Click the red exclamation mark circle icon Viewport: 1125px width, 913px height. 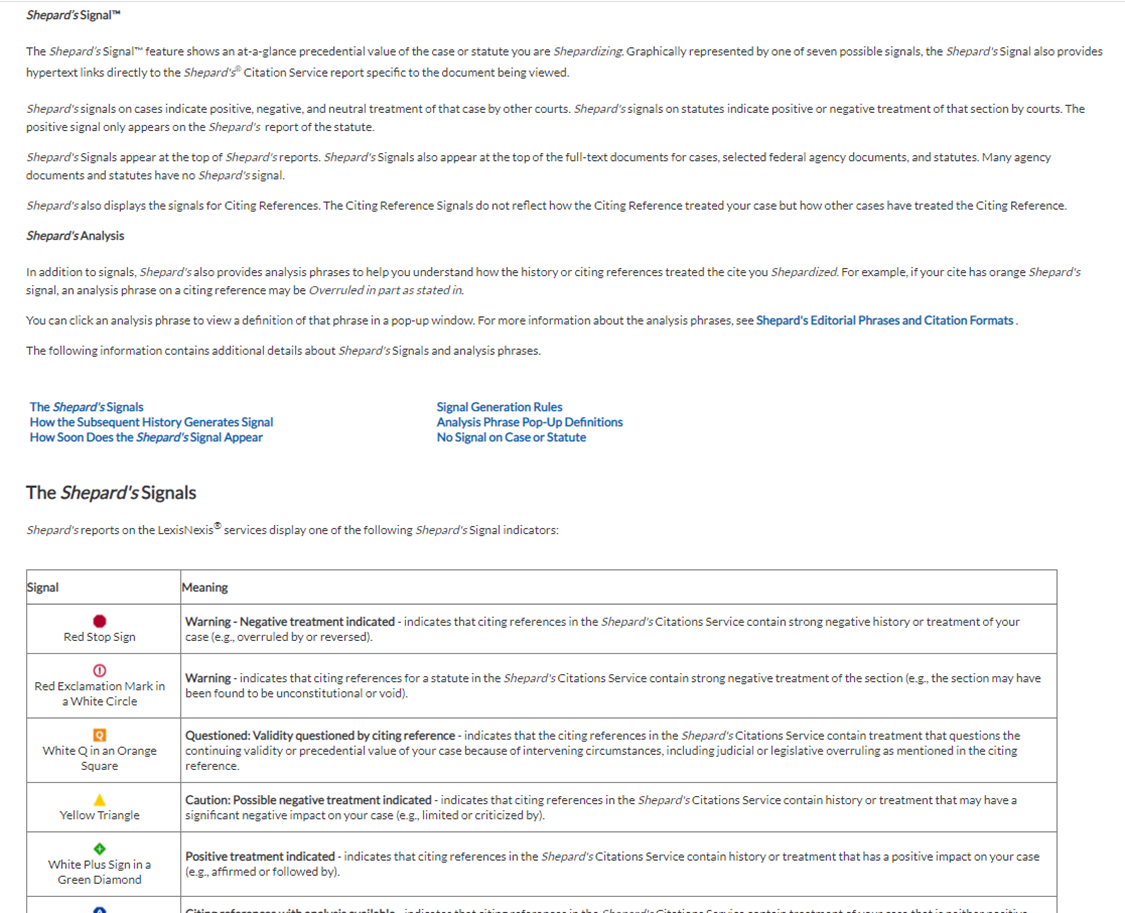click(x=100, y=671)
